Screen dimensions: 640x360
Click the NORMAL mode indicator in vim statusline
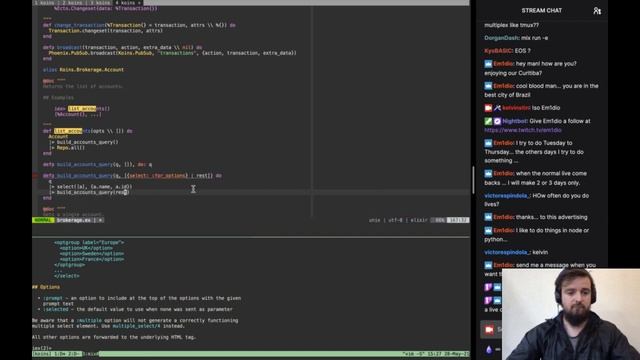(43, 220)
